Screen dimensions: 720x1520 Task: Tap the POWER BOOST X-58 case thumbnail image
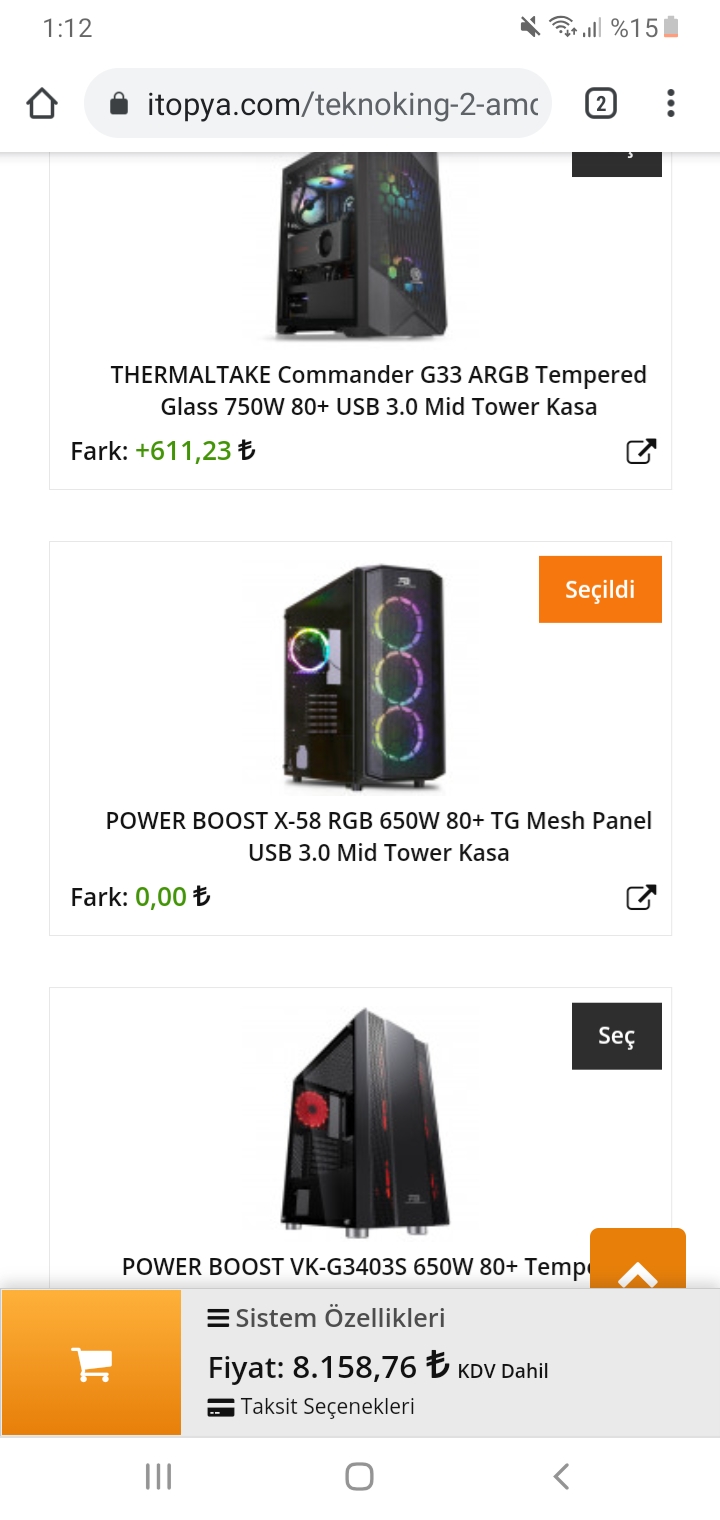(360, 675)
